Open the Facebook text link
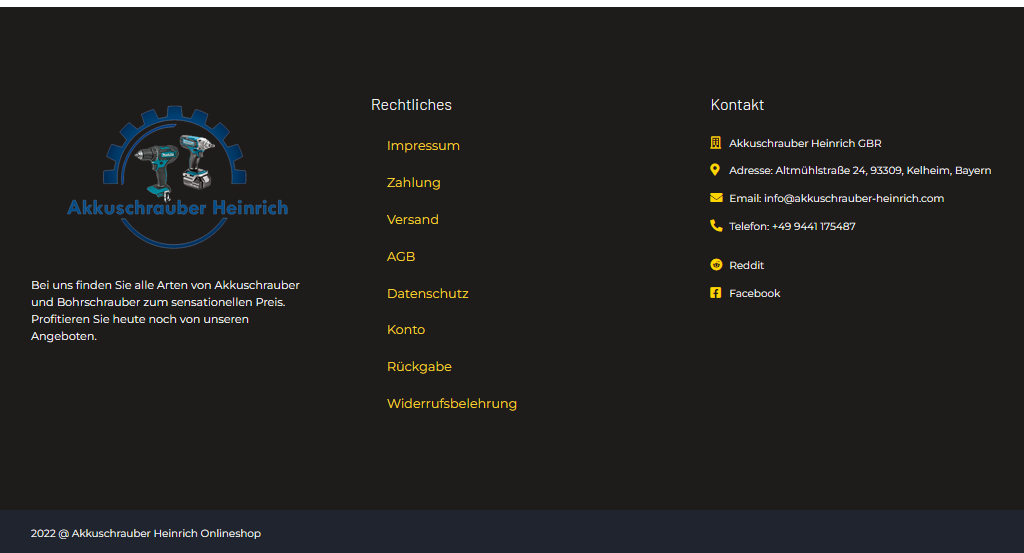The height and width of the screenshot is (553, 1024). (x=754, y=293)
